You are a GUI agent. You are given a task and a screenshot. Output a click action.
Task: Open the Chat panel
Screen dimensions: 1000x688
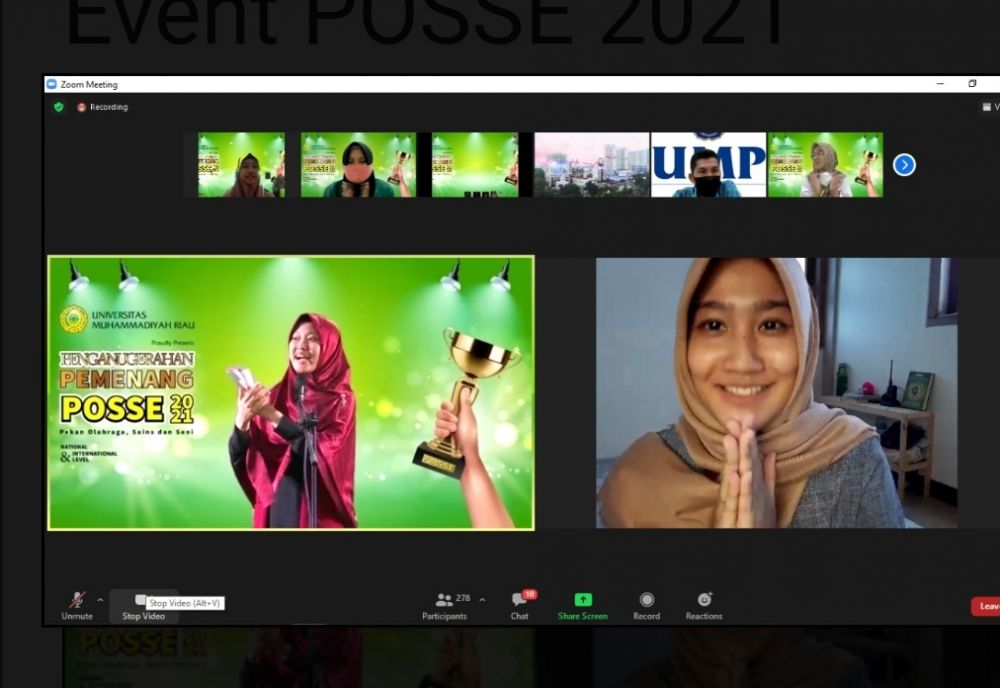tap(519, 604)
